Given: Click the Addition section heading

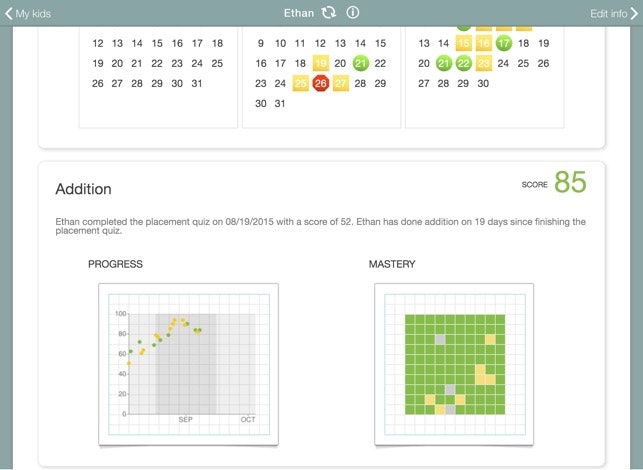Looking at the screenshot, I should click(83, 189).
